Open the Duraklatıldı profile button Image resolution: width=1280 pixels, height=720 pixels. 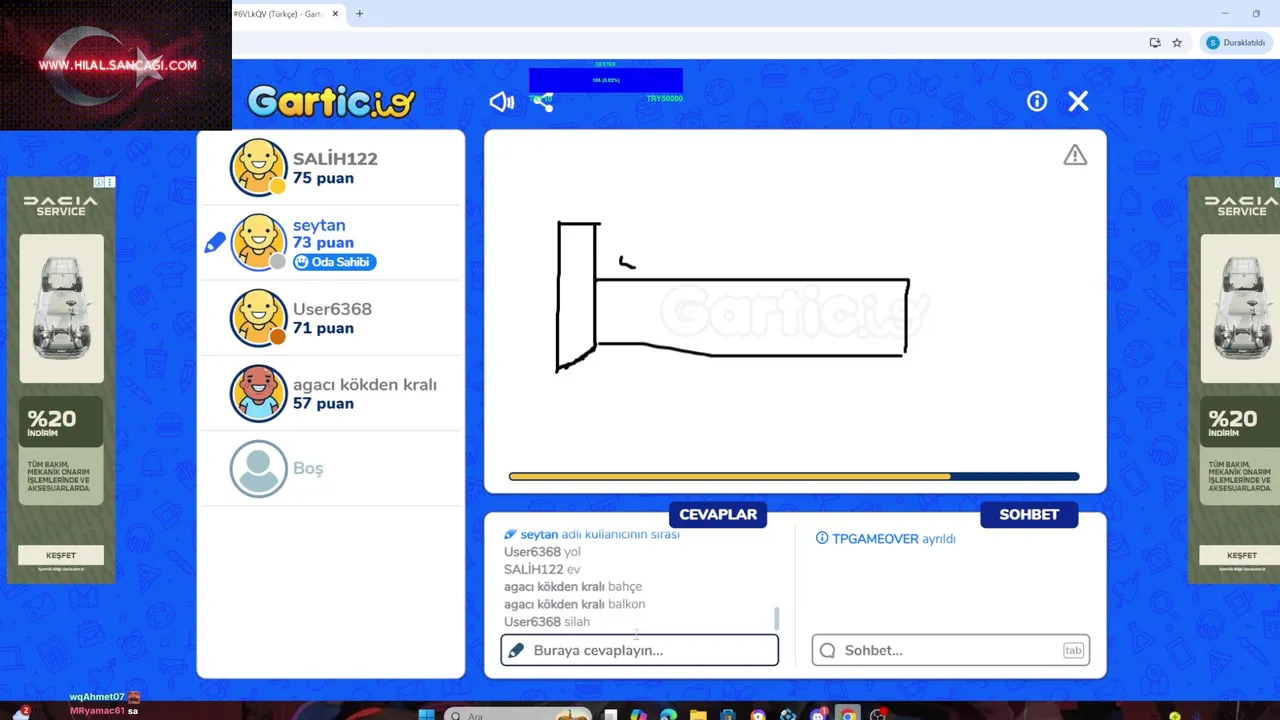[x=1236, y=43]
